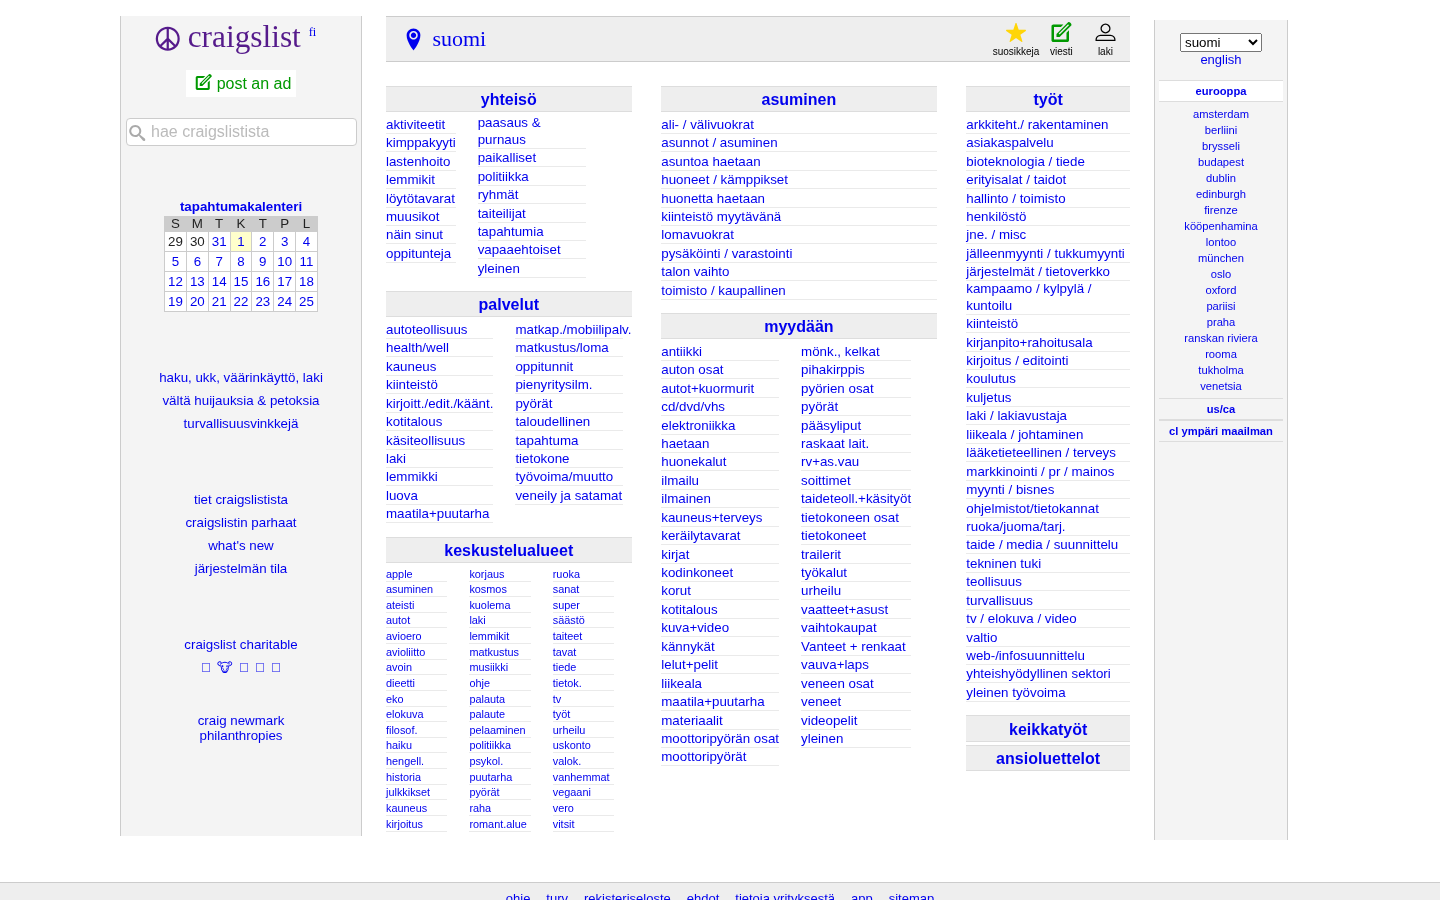Image resolution: width=1440 pixels, height=900 pixels.
Task: Open the suomi language dropdown
Action: tap(1220, 42)
